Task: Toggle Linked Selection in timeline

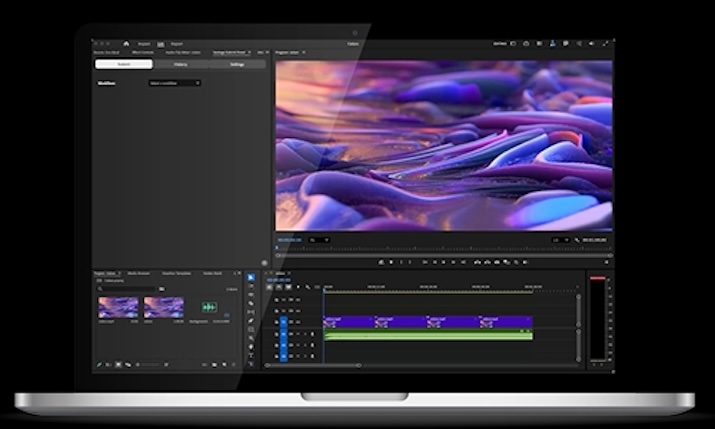Action: pyautogui.click(x=289, y=287)
